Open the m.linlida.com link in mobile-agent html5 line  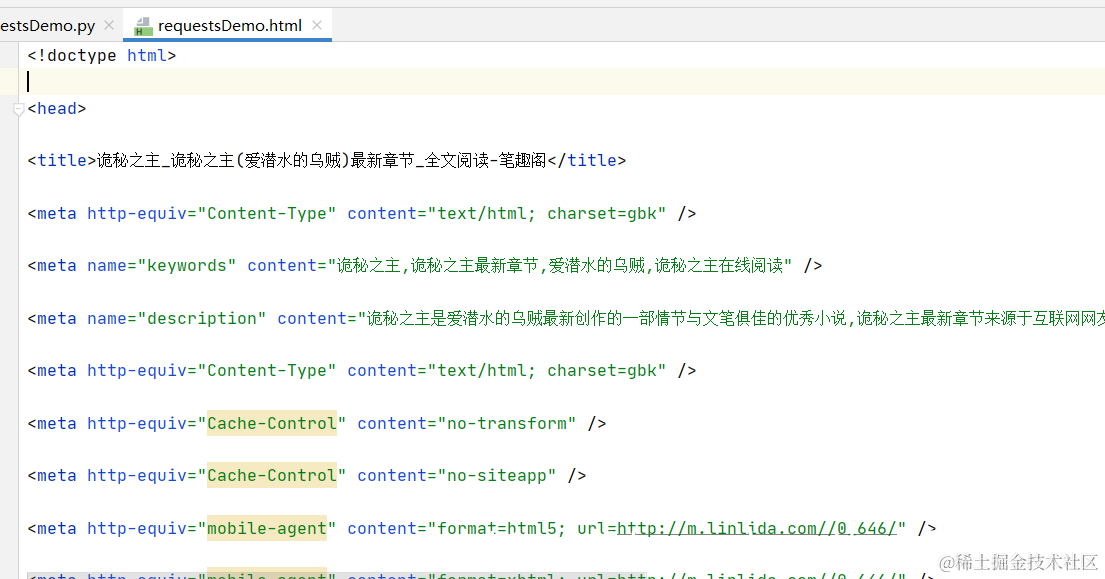(x=757, y=528)
